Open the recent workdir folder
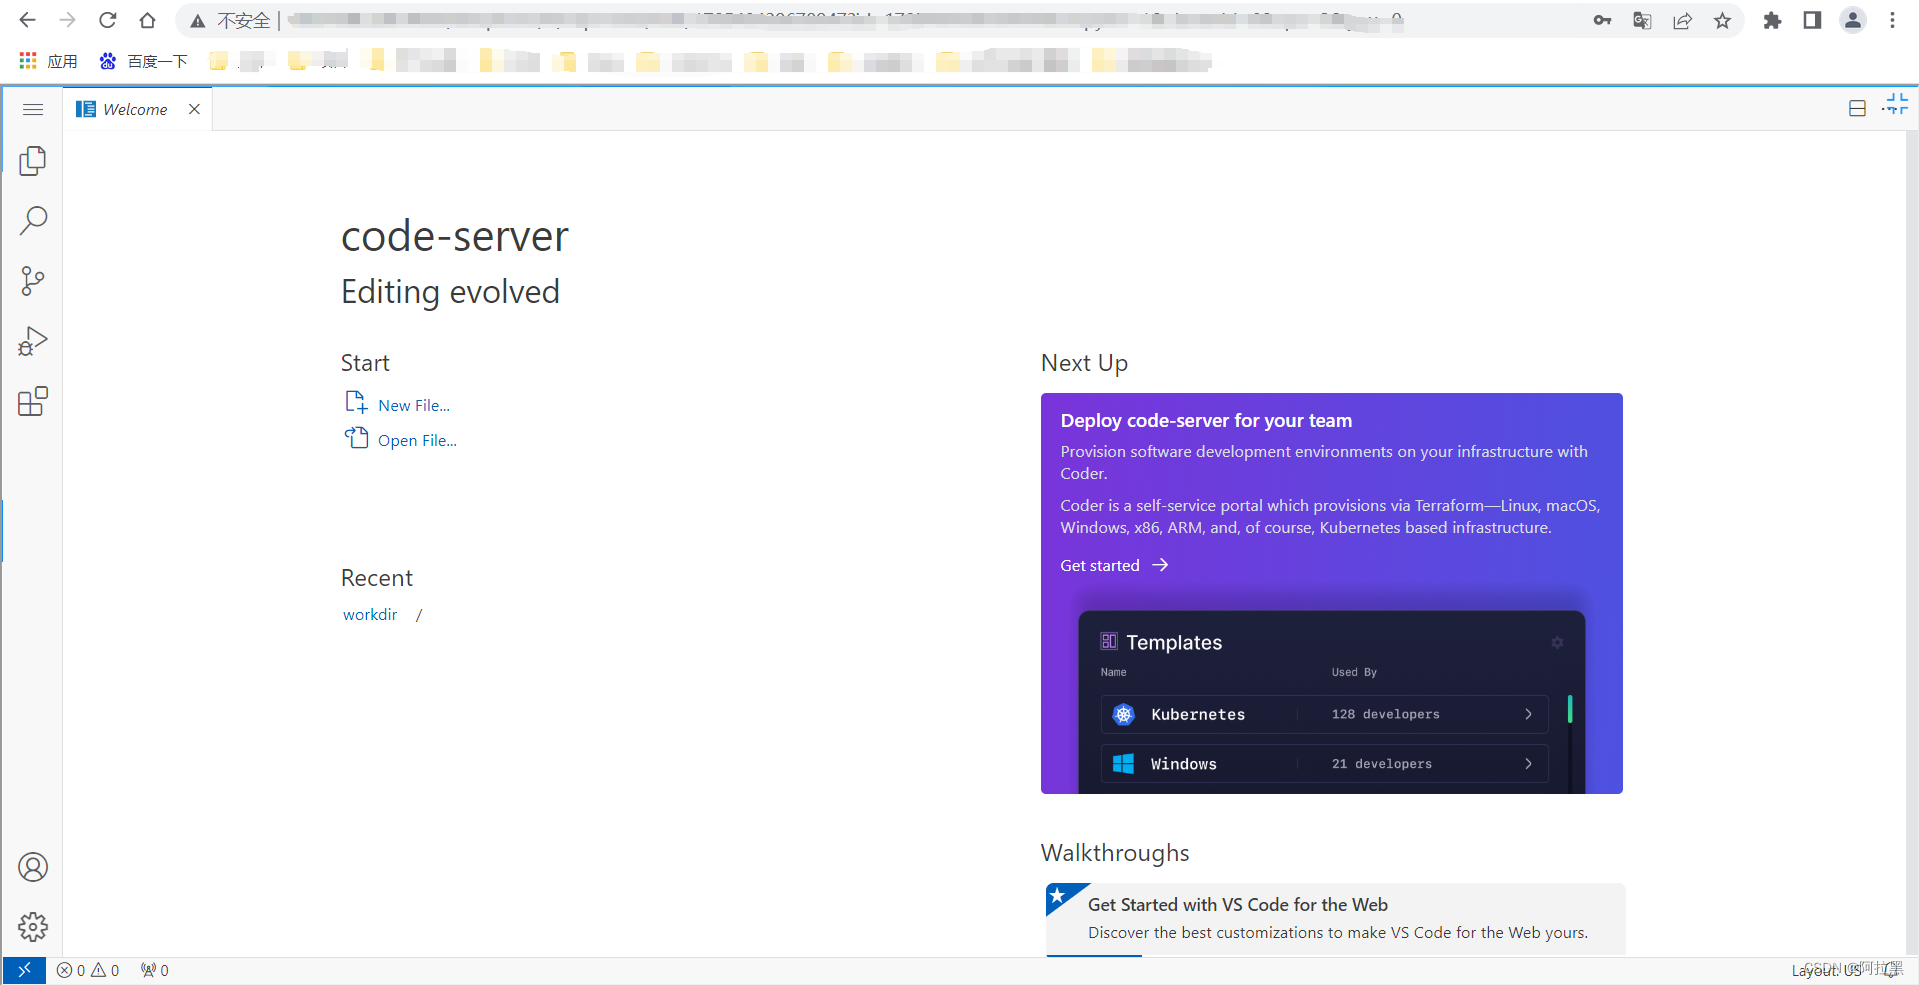1919x985 pixels. 370,614
